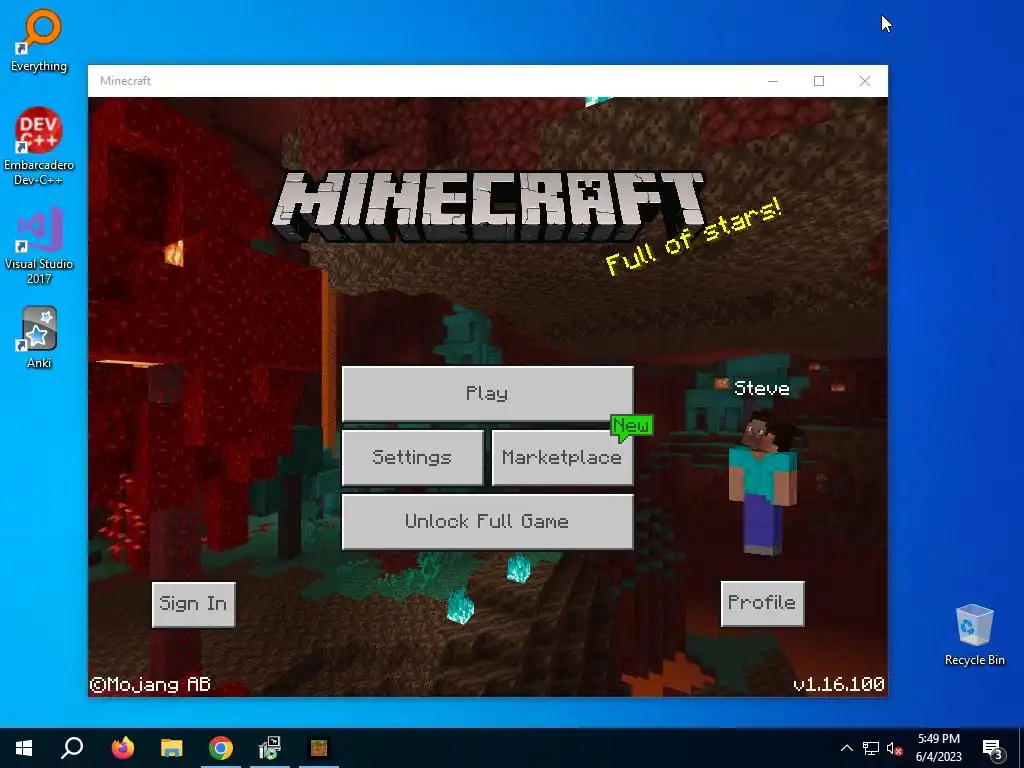
Task: Close the Minecraft window
Action: click(x=865, y=81)
